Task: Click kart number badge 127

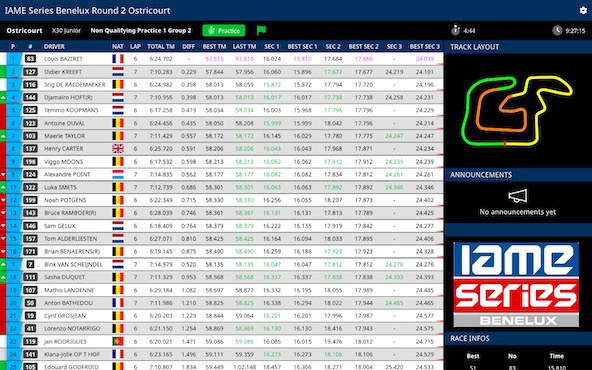Action: (30, 72)
